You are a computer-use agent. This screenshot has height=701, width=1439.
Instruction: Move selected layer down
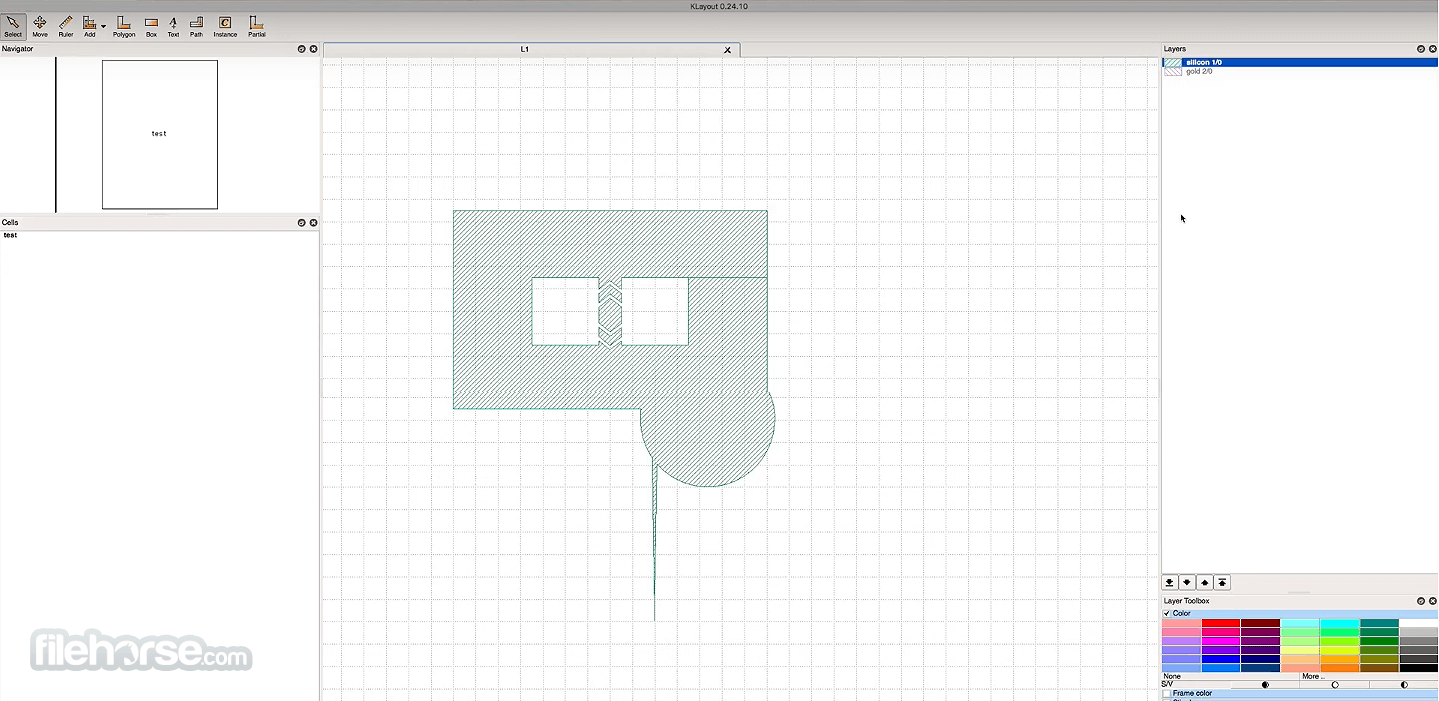click(1187, 583)
